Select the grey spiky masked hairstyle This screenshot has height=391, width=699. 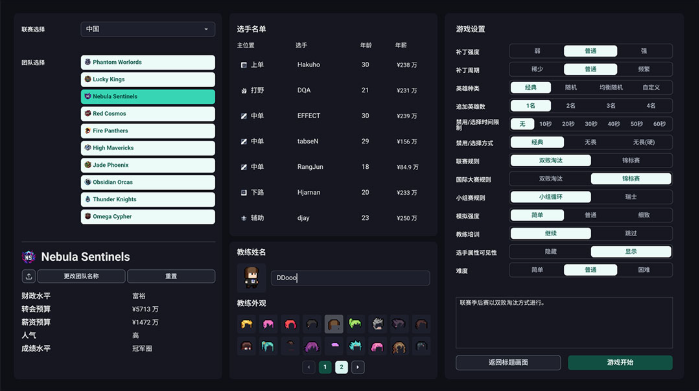pyautogui.click(x=377, y=324)
